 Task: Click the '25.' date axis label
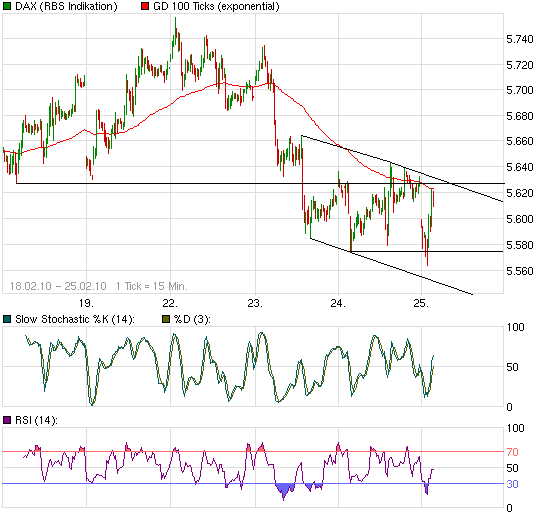click(x=421, y=303)
